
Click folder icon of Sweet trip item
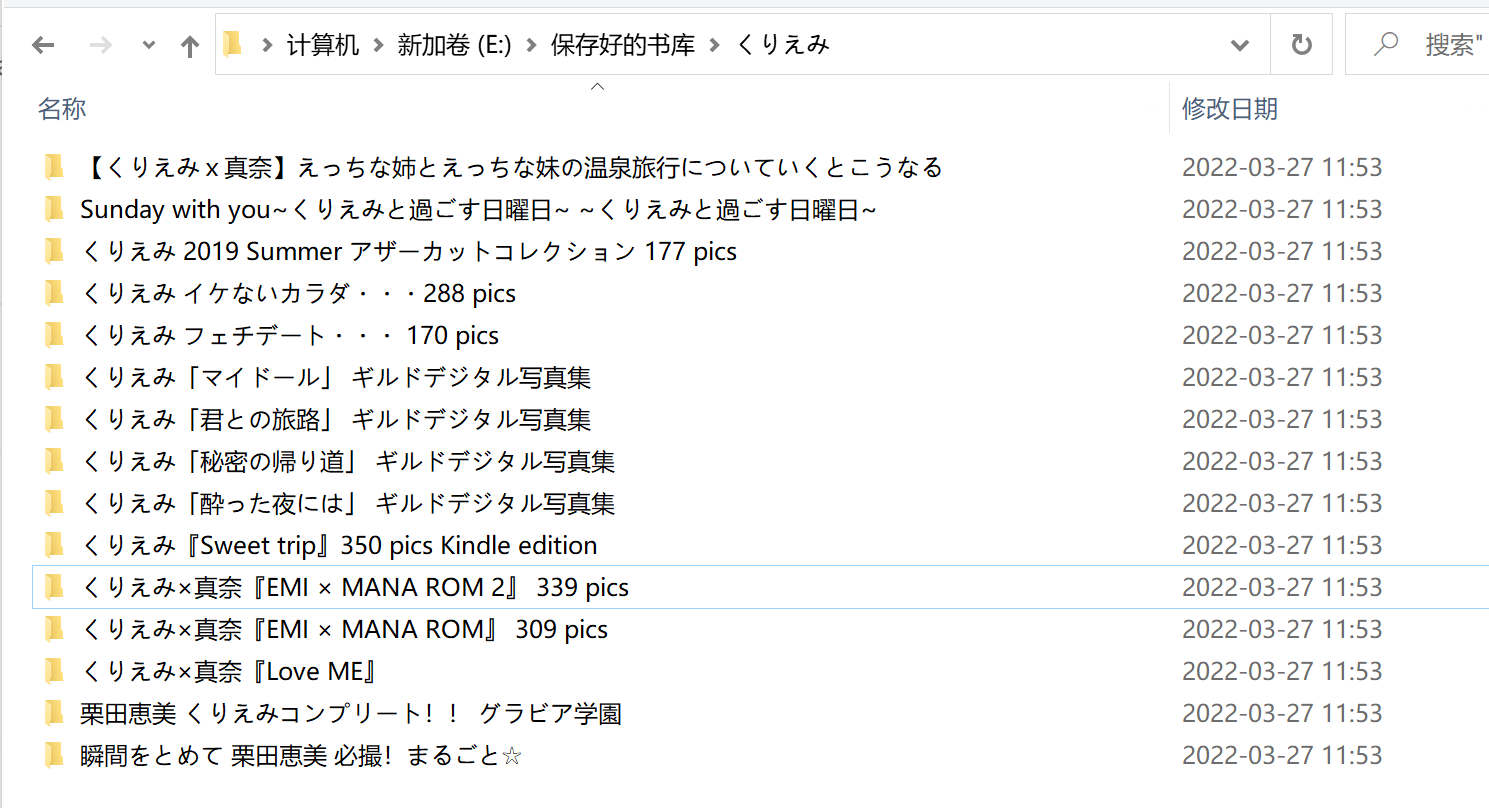click(55, 545)
